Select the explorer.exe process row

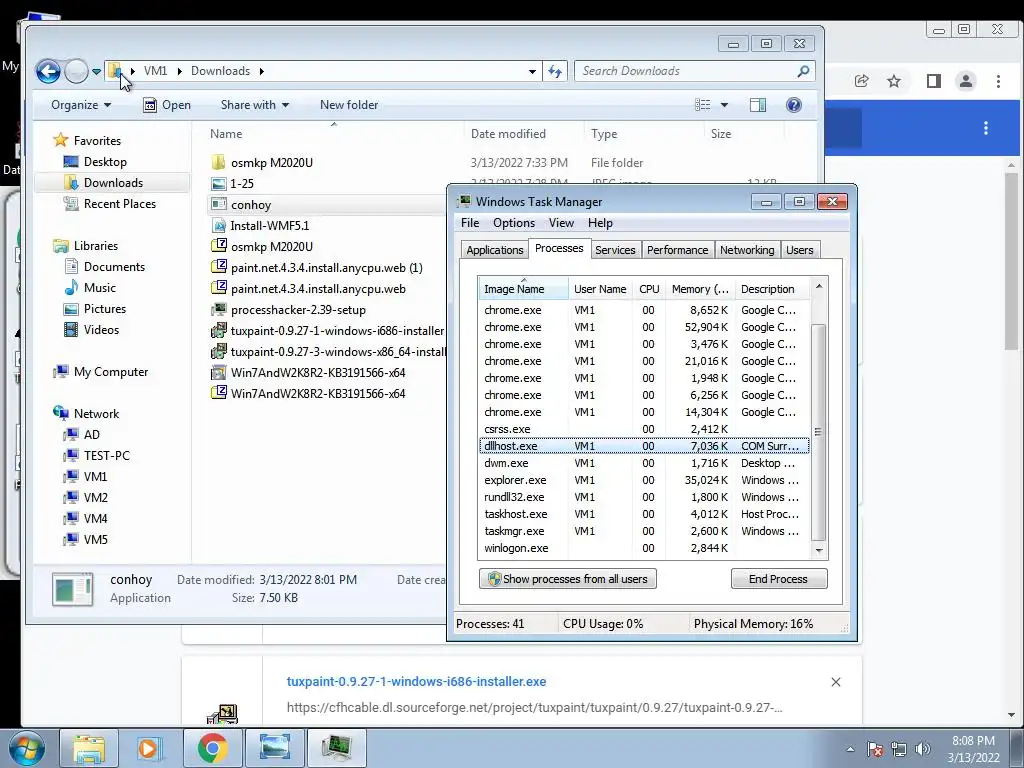pyautogui.click(x=644, y=480)
